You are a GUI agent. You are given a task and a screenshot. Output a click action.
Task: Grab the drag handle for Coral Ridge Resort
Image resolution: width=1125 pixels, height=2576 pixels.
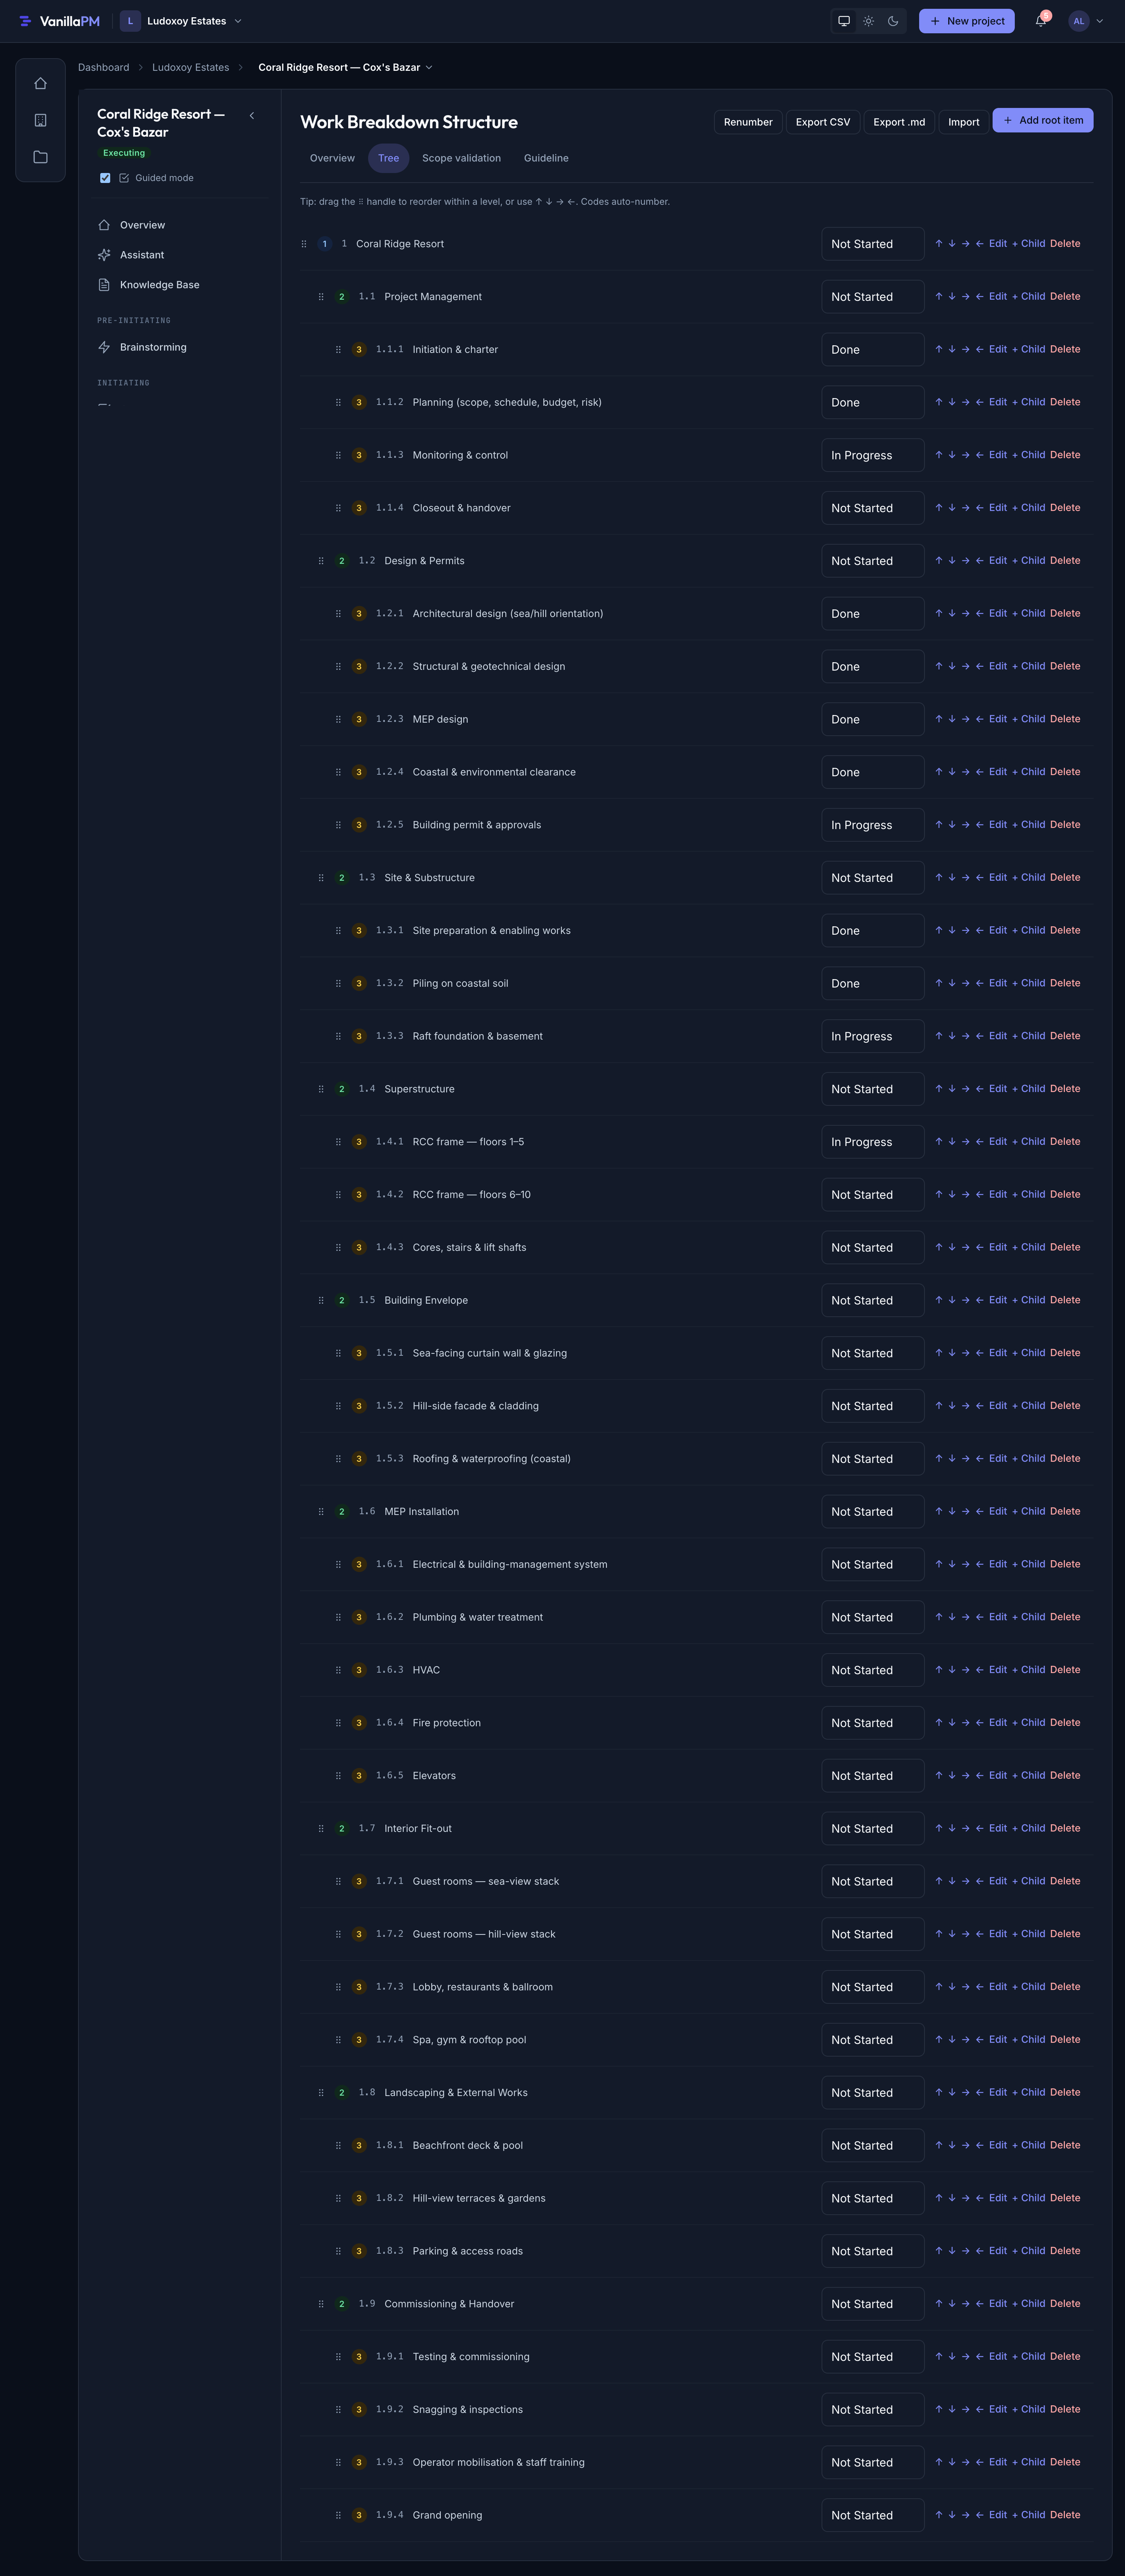304,244
